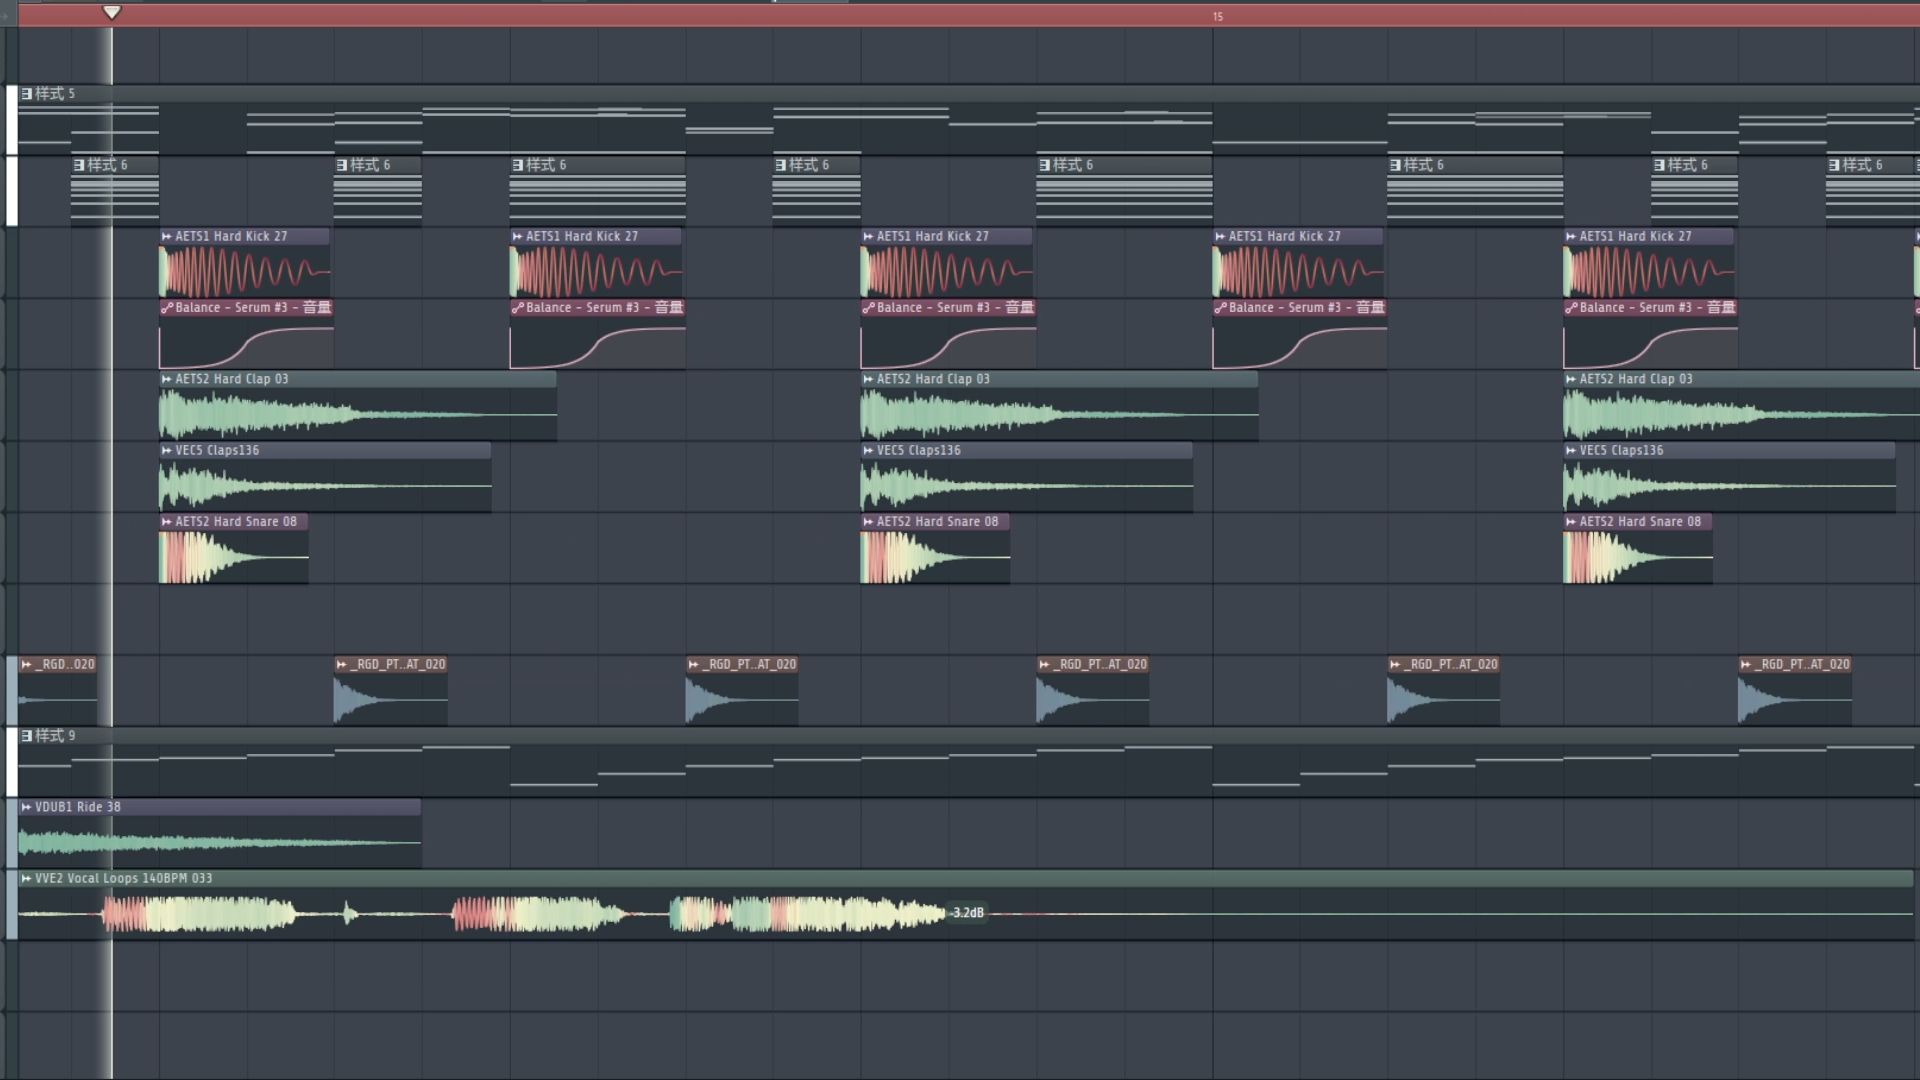Click the clip icon of the first _RGD_PT..AT_020 clip
Screen dimensions: 1920x1080
(342, 665)
